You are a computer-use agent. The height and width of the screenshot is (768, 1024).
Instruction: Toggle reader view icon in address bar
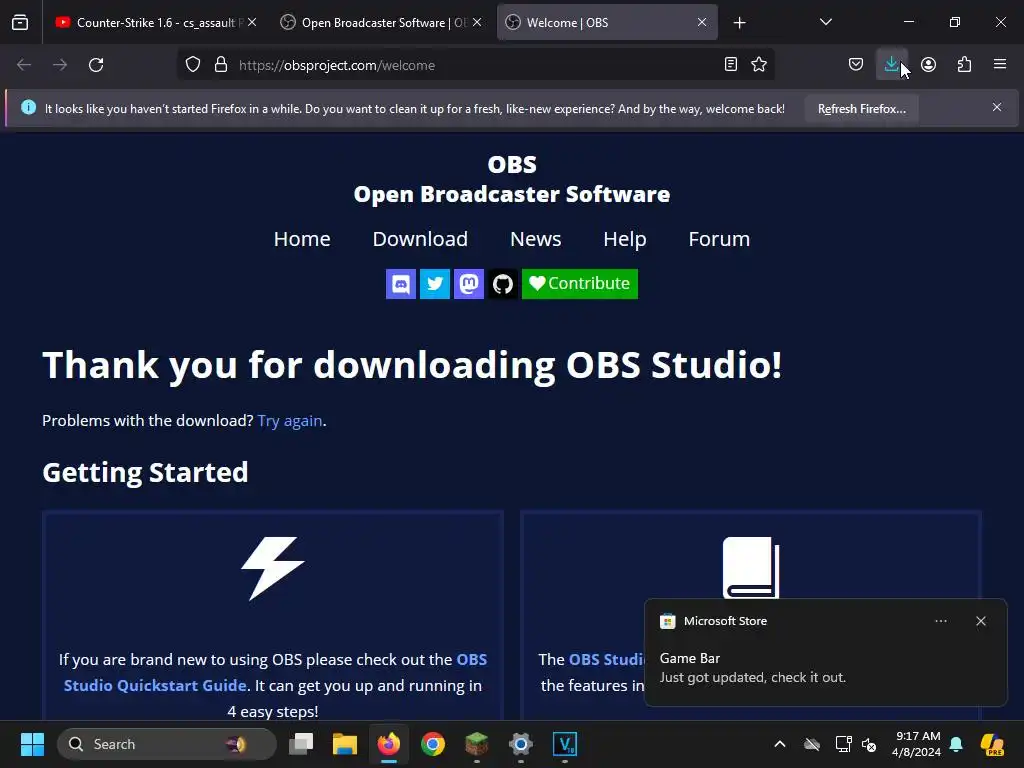(731, 65)
